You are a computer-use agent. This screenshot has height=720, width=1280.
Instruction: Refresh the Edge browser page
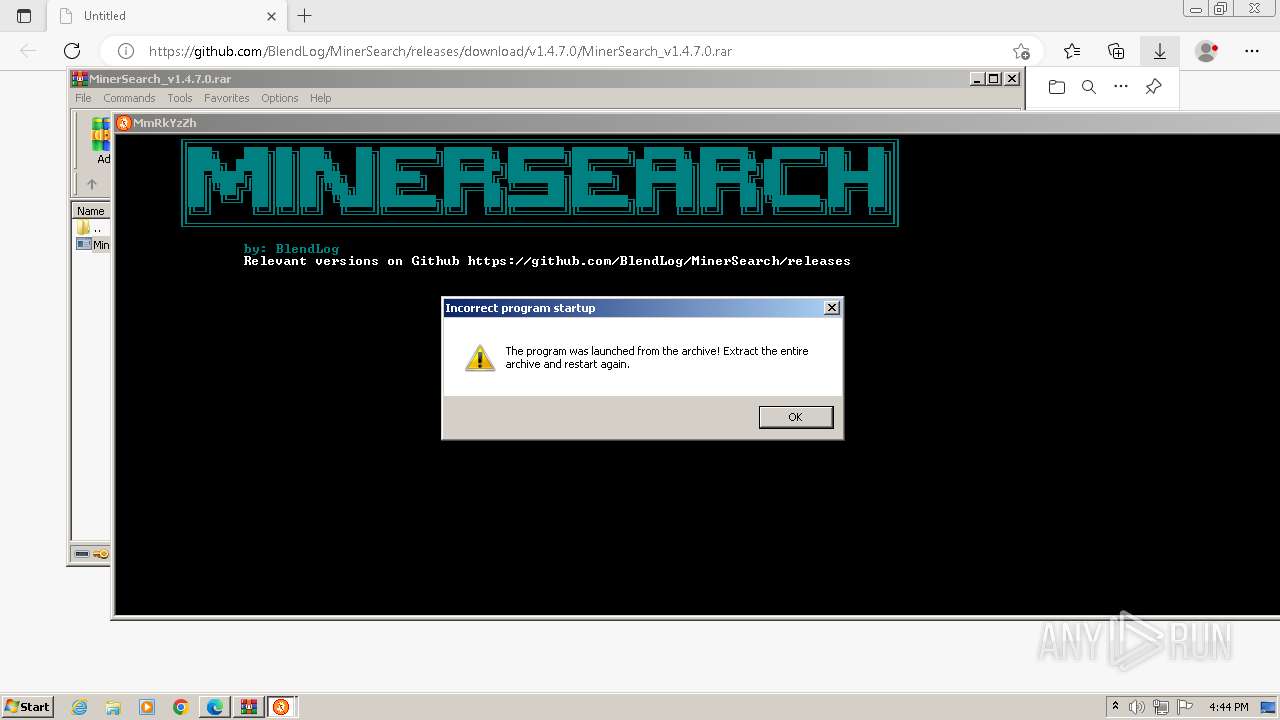(72, 51)
